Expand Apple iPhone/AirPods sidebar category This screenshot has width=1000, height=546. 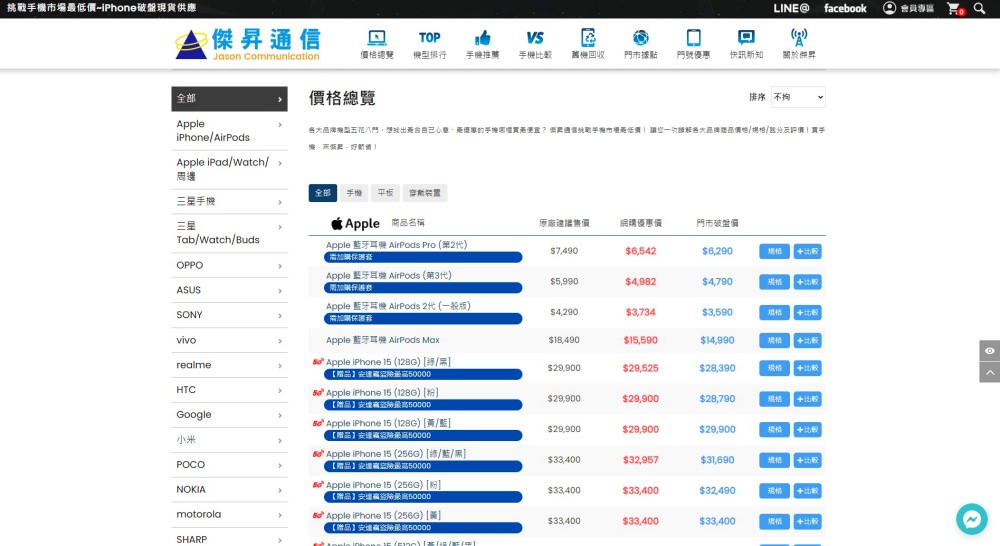click(x=230, y=131)
